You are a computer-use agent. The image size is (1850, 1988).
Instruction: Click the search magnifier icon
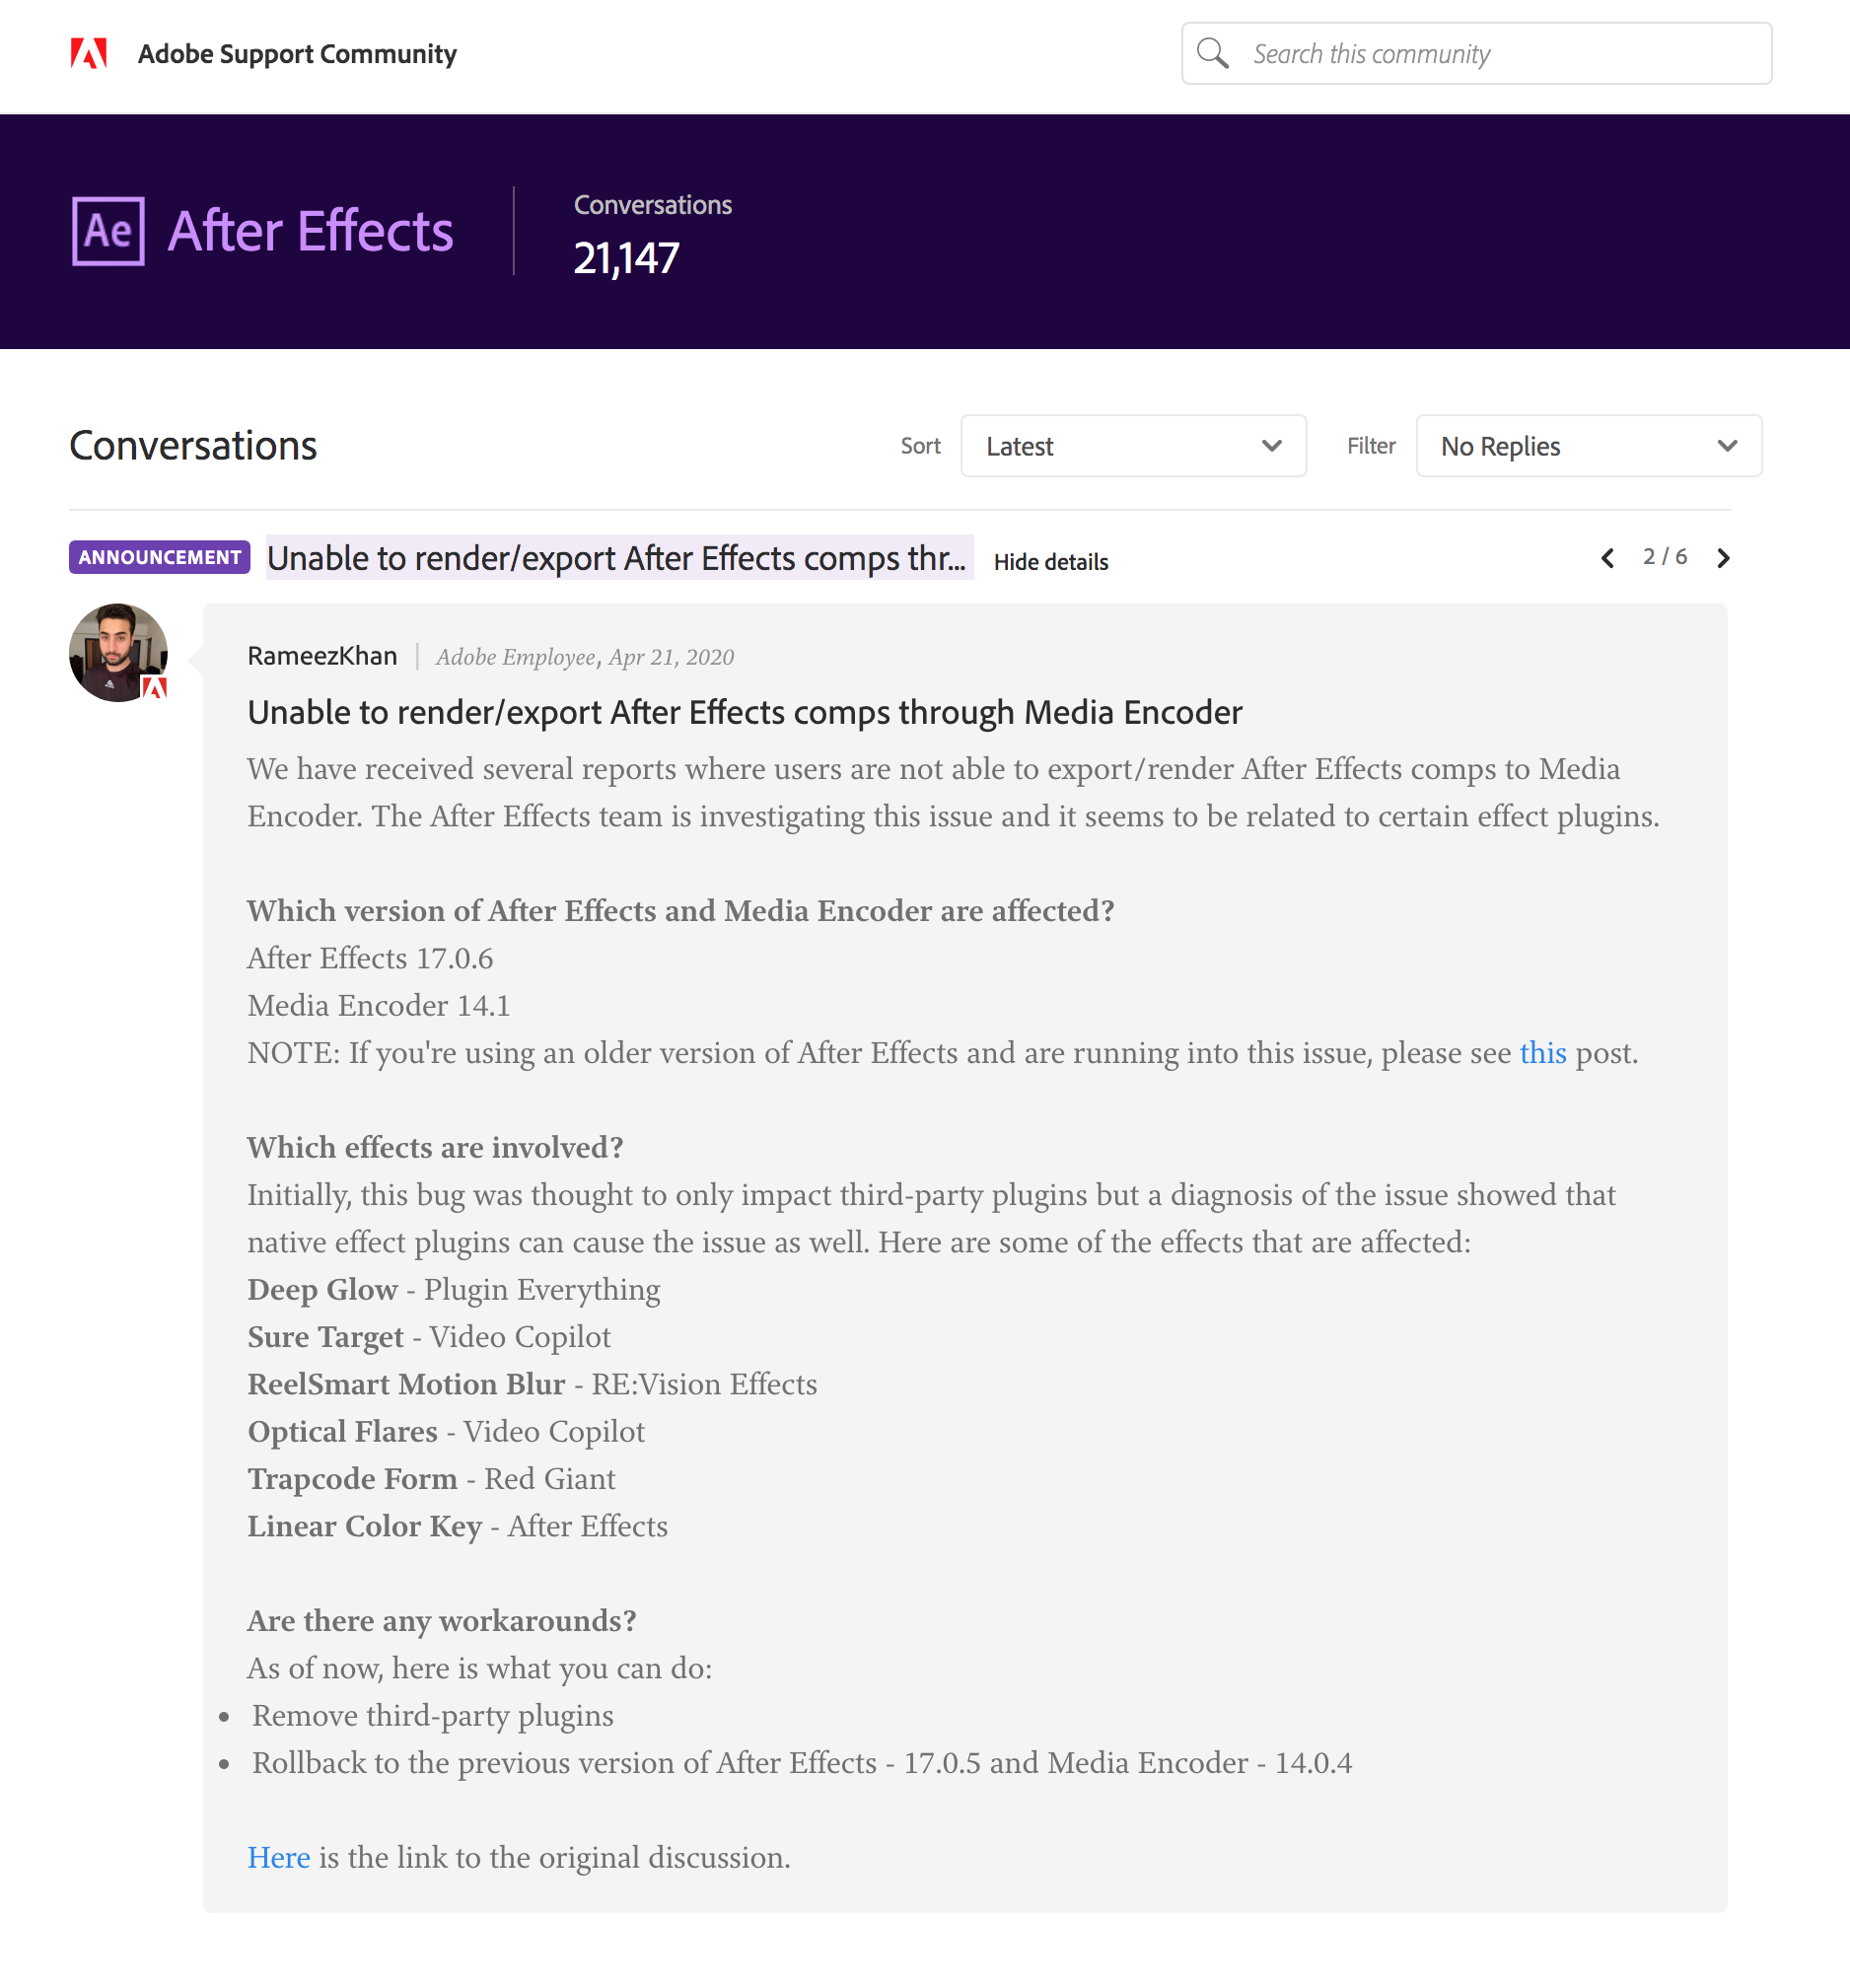click(x=1213, y=53)
